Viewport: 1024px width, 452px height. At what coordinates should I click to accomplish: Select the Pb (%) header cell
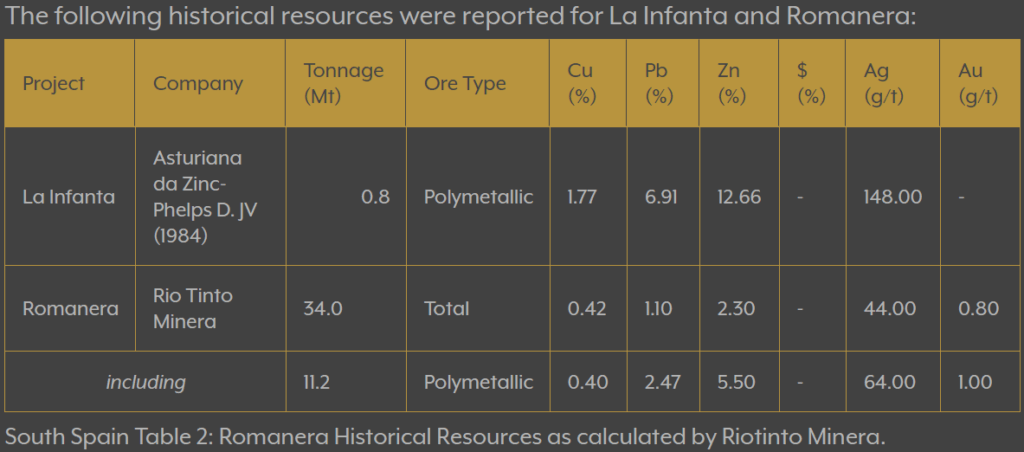[x=660, y=84]
